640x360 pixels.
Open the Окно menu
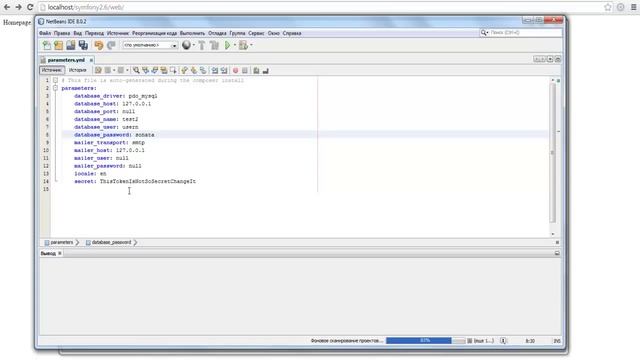(273, 33)
